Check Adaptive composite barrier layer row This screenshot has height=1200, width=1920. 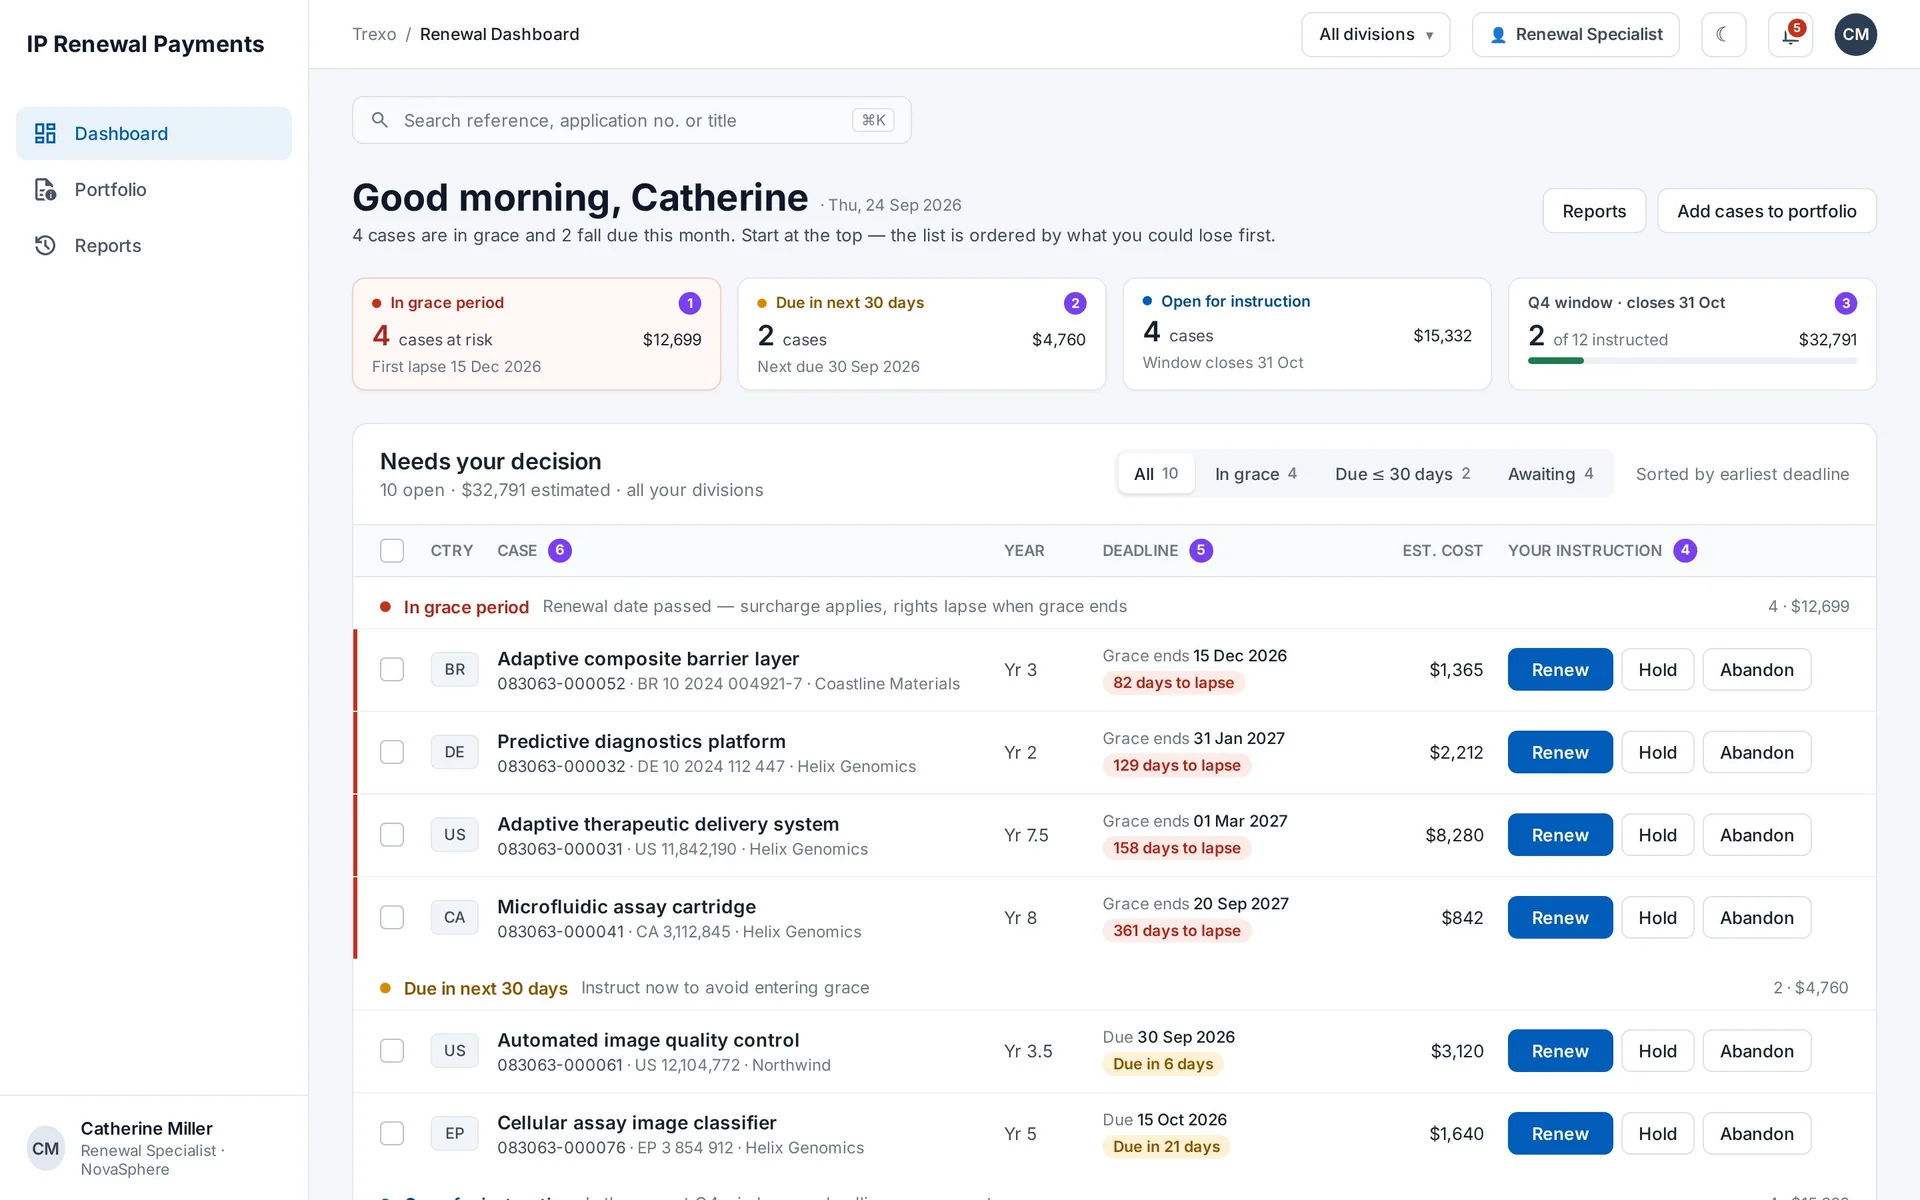[x=392, y=669]
